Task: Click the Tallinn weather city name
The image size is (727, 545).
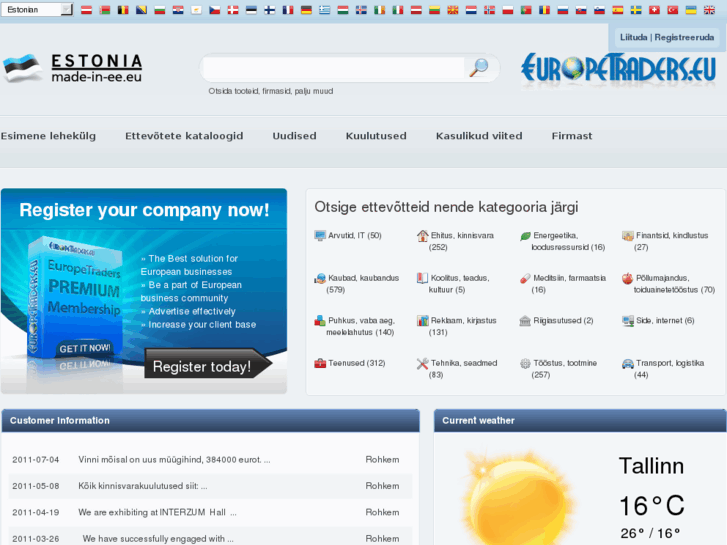Action: point(651,466)
